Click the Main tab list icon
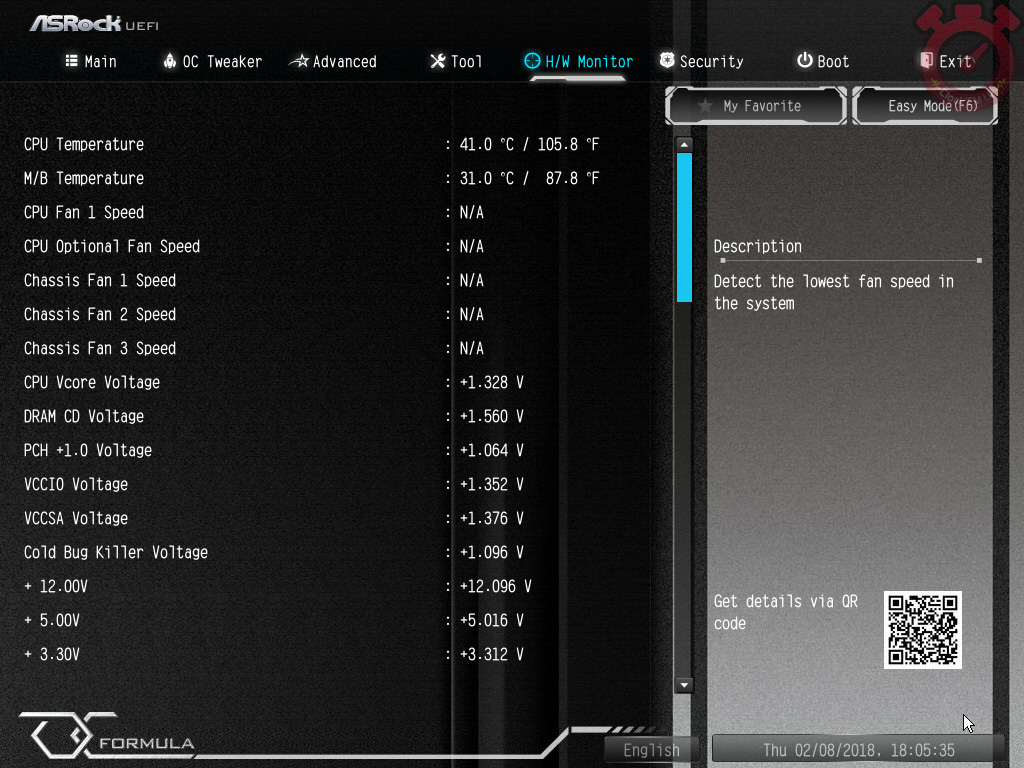 click(x=71, y=61)
